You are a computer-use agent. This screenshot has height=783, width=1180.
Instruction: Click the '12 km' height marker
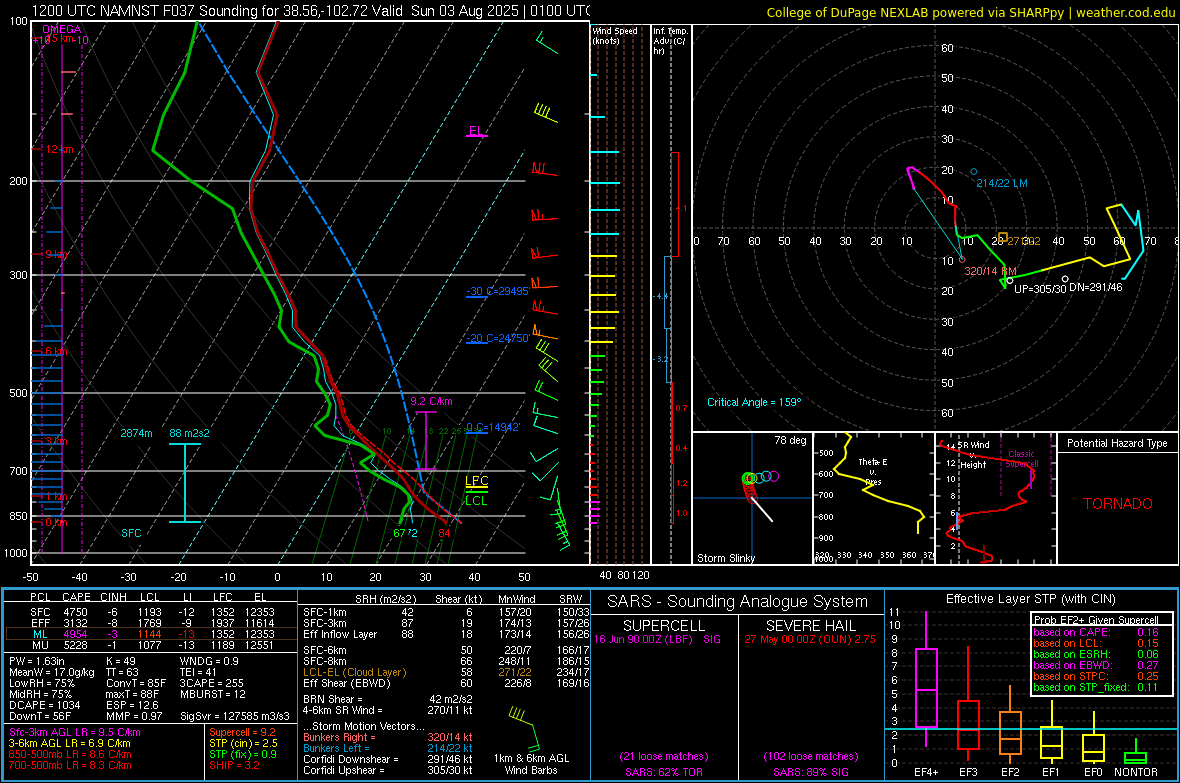point(59,149)
